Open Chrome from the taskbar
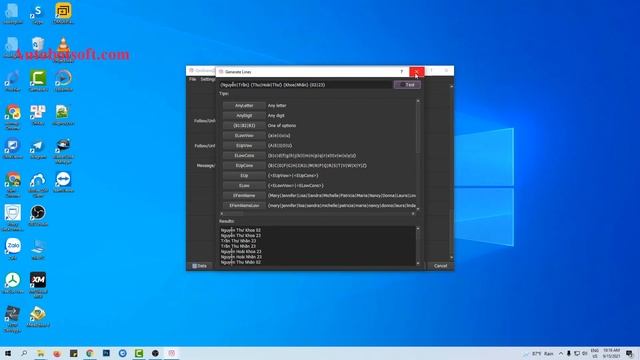The height and width of the screenshot is (360, 640). point(90,353)
